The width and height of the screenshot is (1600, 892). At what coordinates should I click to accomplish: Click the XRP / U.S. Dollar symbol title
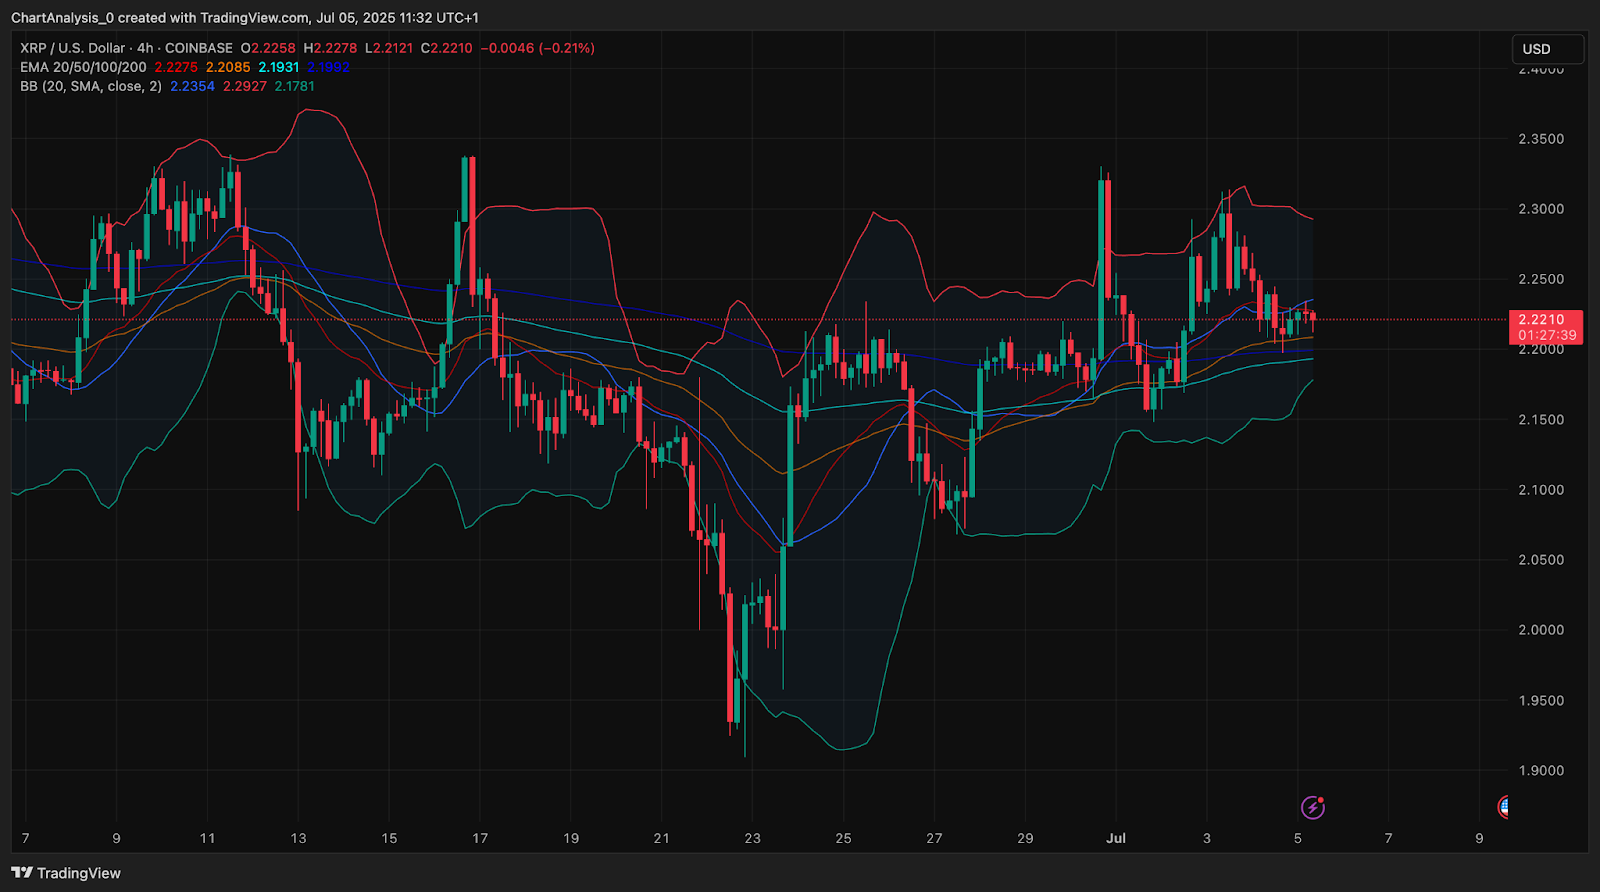coord(73,48)
